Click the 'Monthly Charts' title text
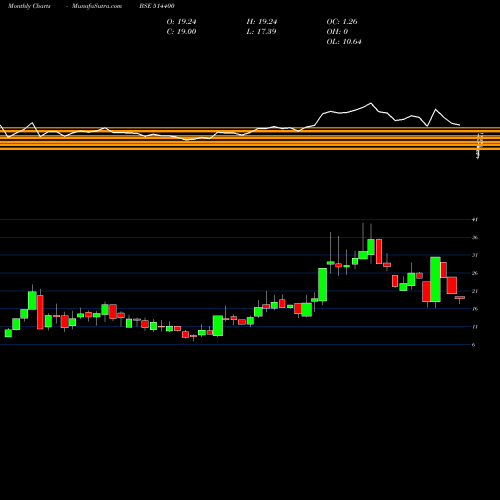 click(29, 6)
